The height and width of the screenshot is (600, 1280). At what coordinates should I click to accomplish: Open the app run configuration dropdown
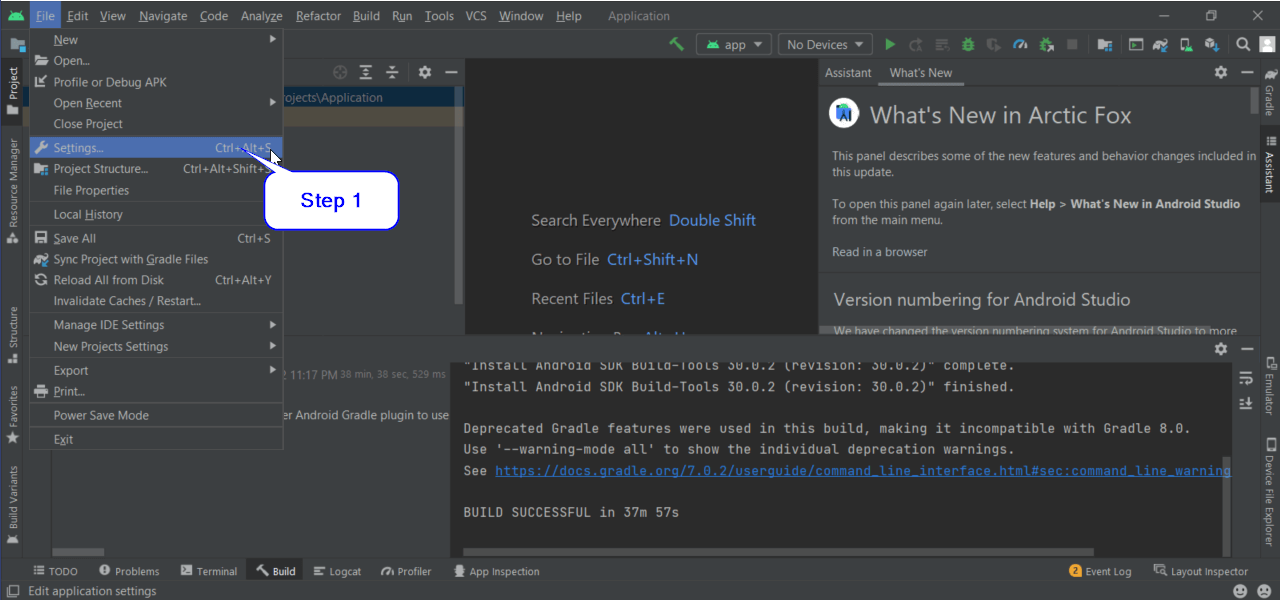coord(733,44)
